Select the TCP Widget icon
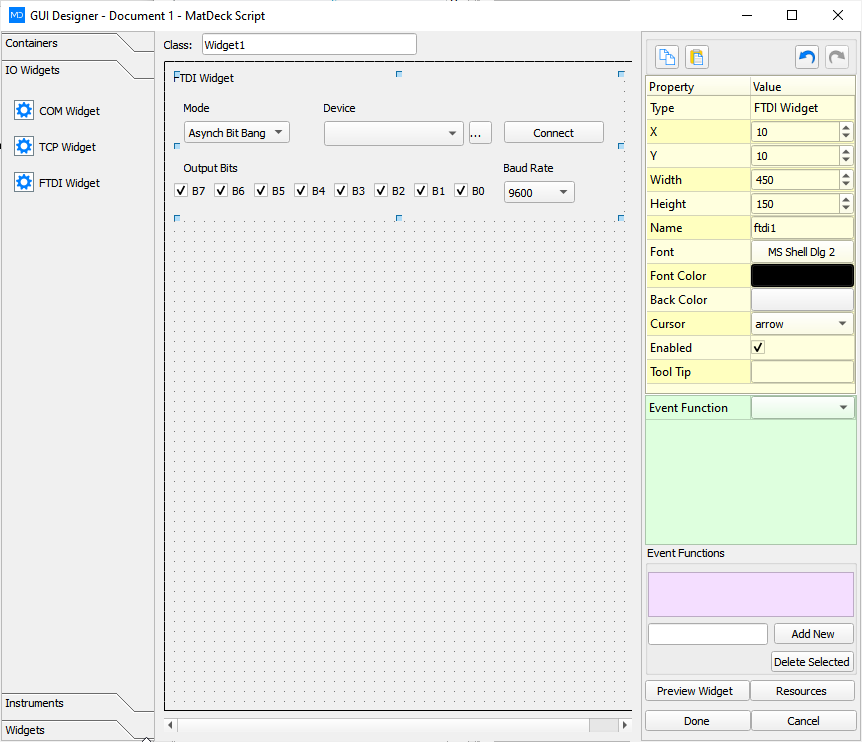 click(x=24, y=146)
